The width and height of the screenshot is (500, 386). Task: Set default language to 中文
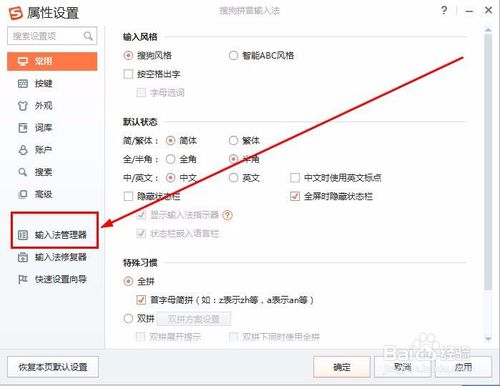(171, 178)
